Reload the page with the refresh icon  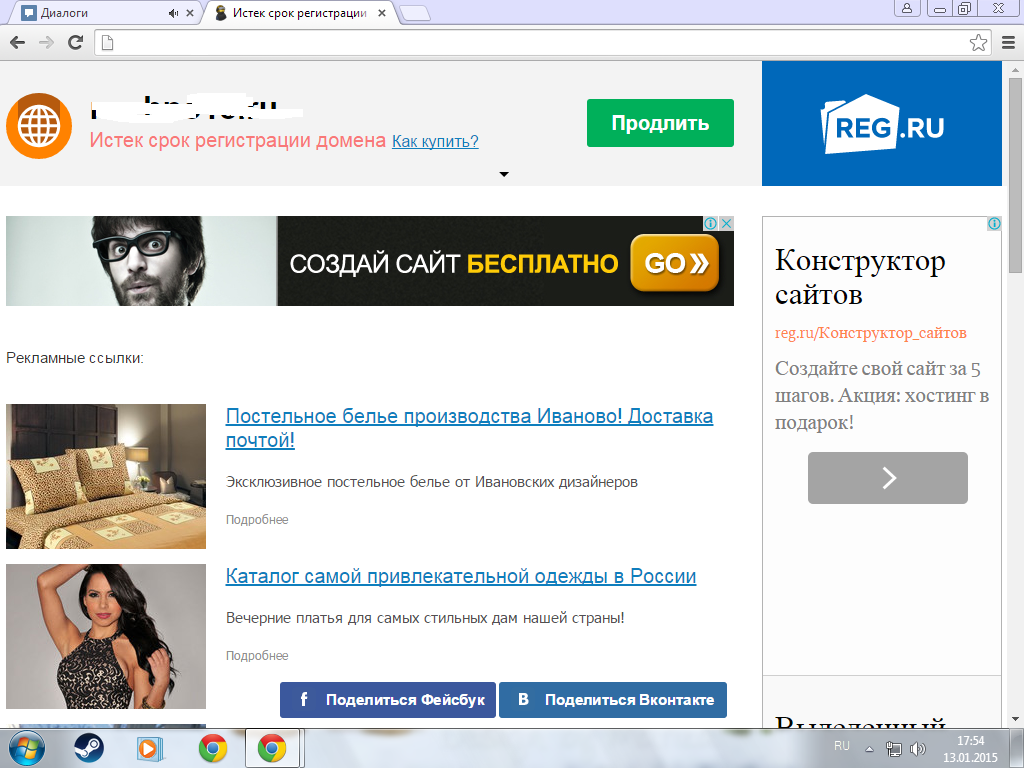click(76, 43)
